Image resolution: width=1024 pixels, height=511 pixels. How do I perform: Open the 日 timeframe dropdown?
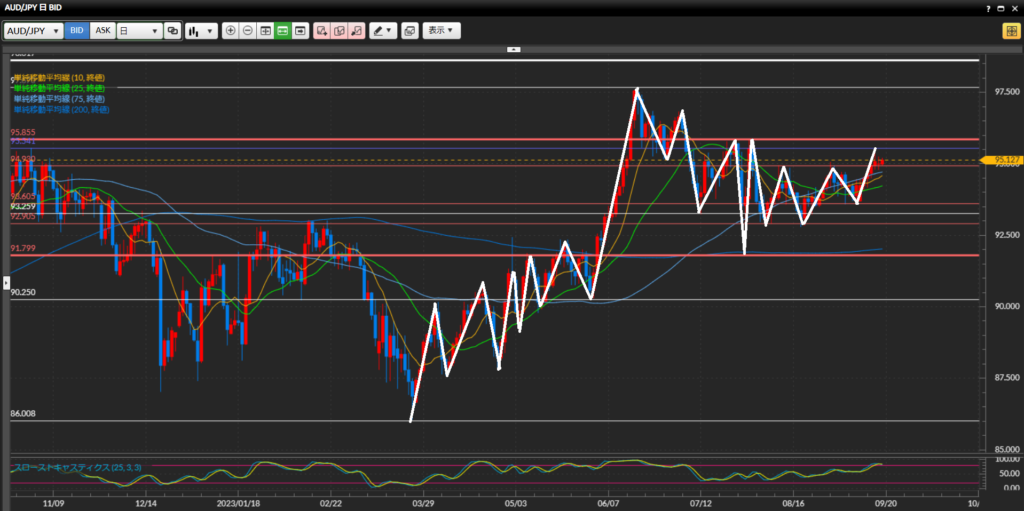tap(139, 31)
